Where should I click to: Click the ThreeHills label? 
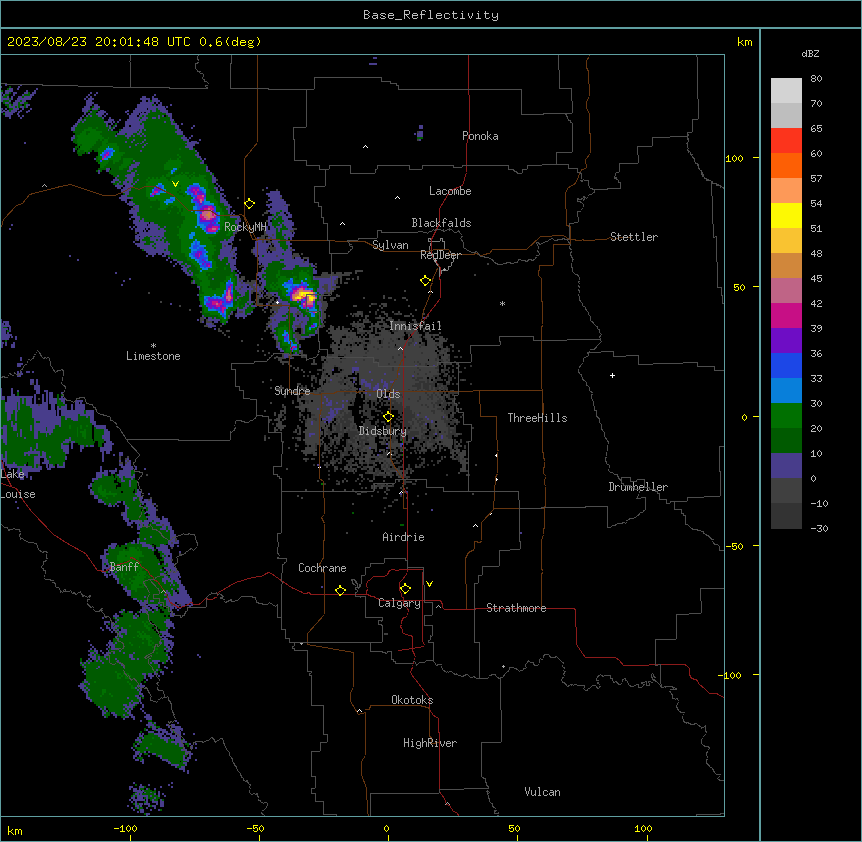point(537,418)
